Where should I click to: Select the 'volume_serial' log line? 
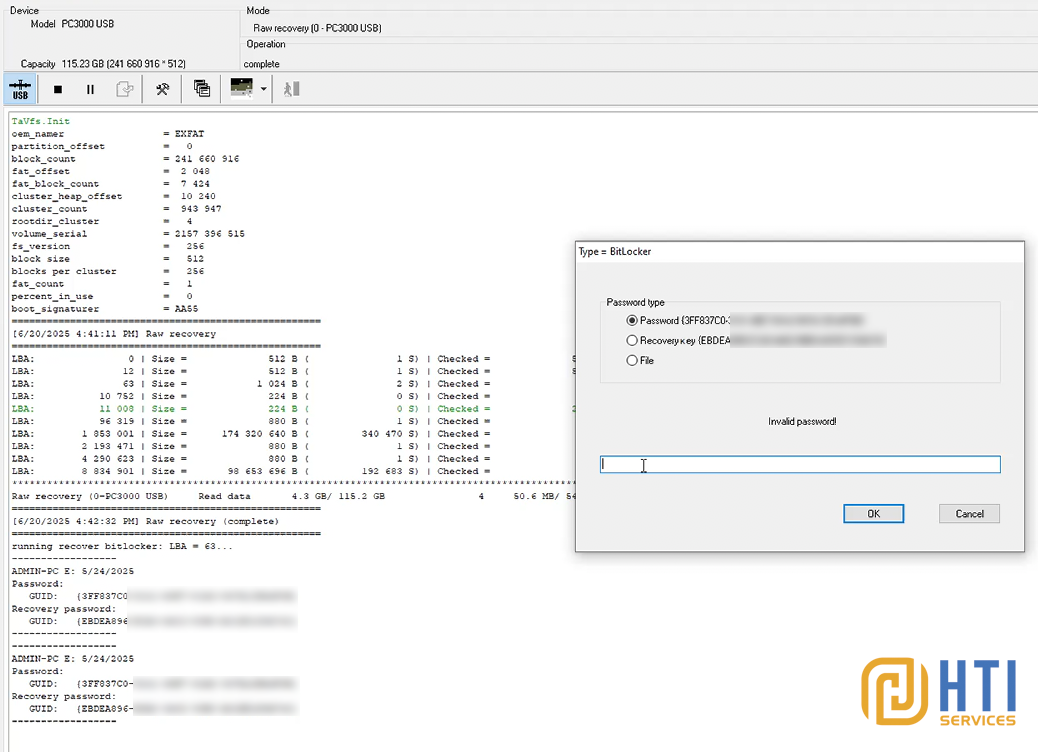tap(128, 234)
